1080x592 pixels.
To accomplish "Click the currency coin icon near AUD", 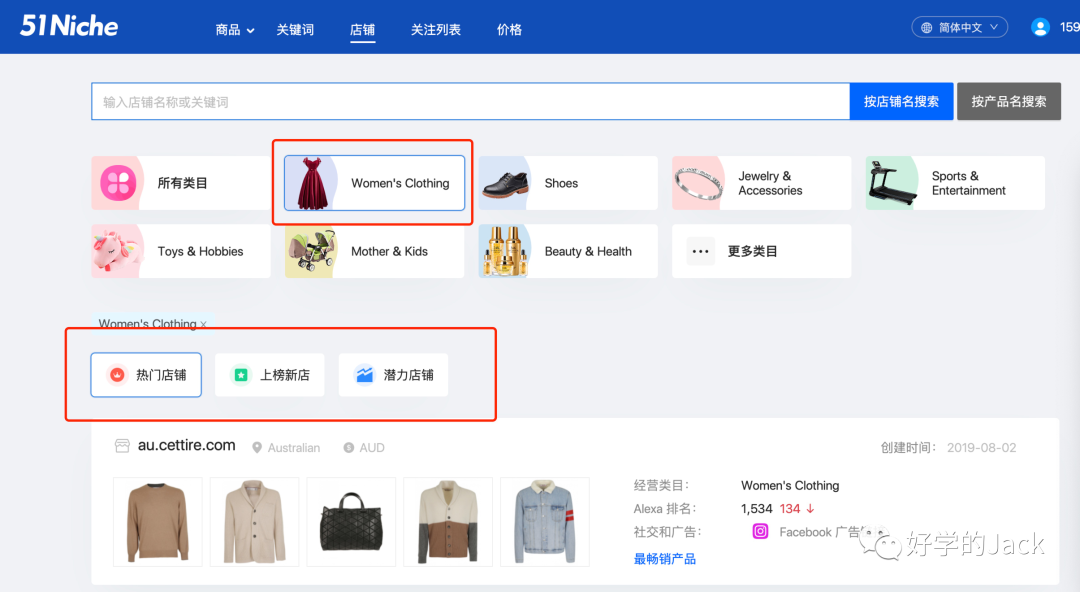I will (349, 448).
